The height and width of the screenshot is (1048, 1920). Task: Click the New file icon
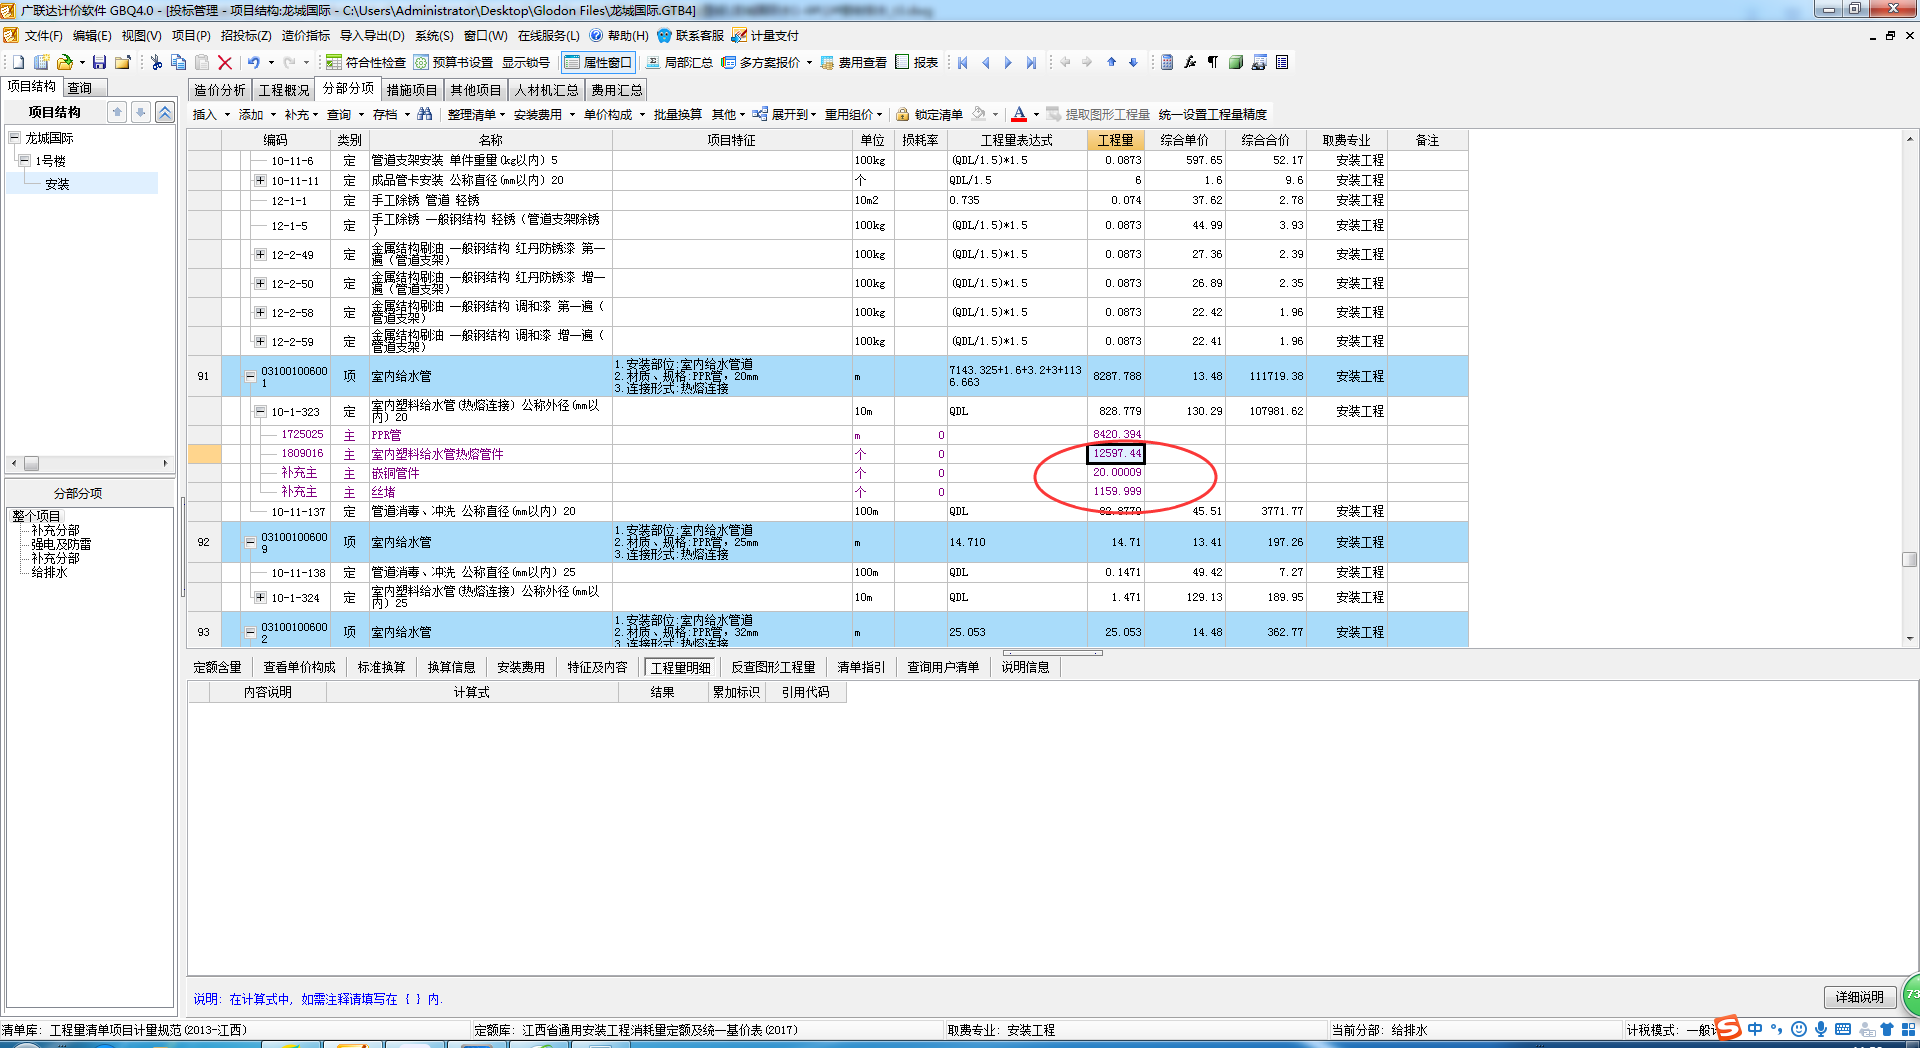point(18,62)
